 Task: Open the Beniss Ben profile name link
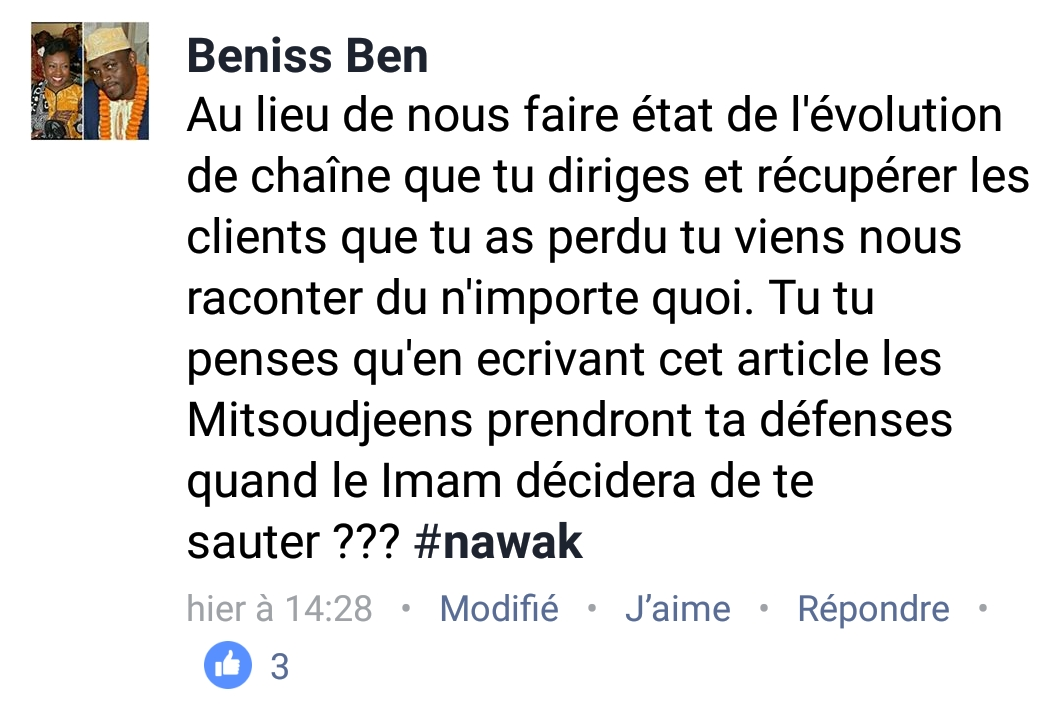pyautogui.click(x=307, y=55)
